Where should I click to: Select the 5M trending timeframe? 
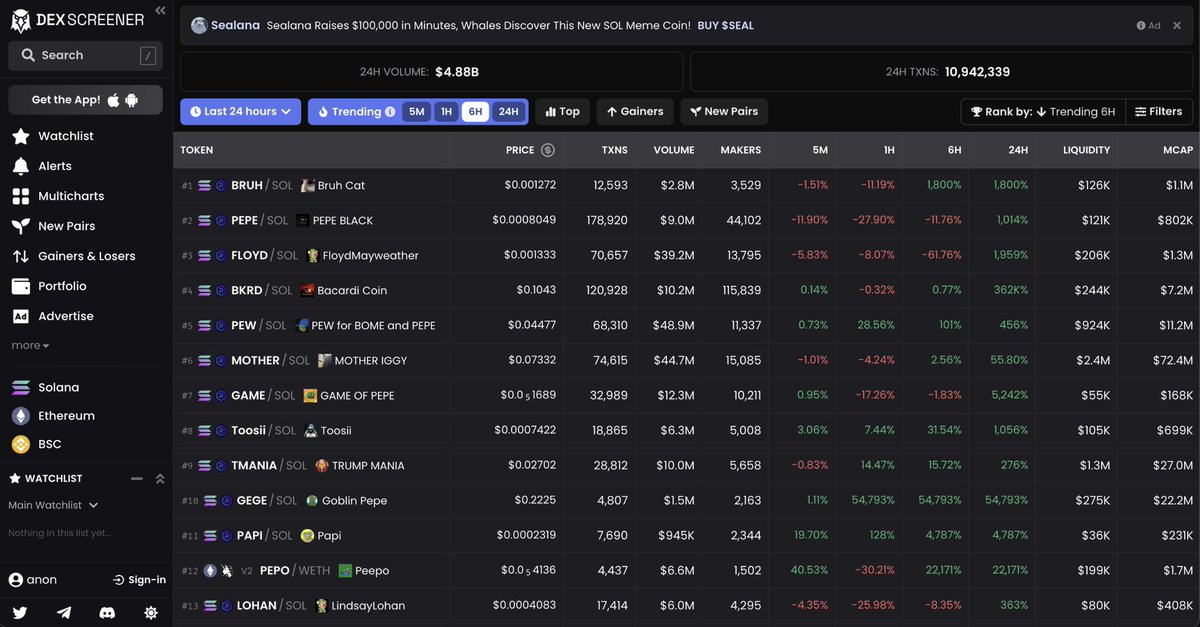(x=417, y=112)
